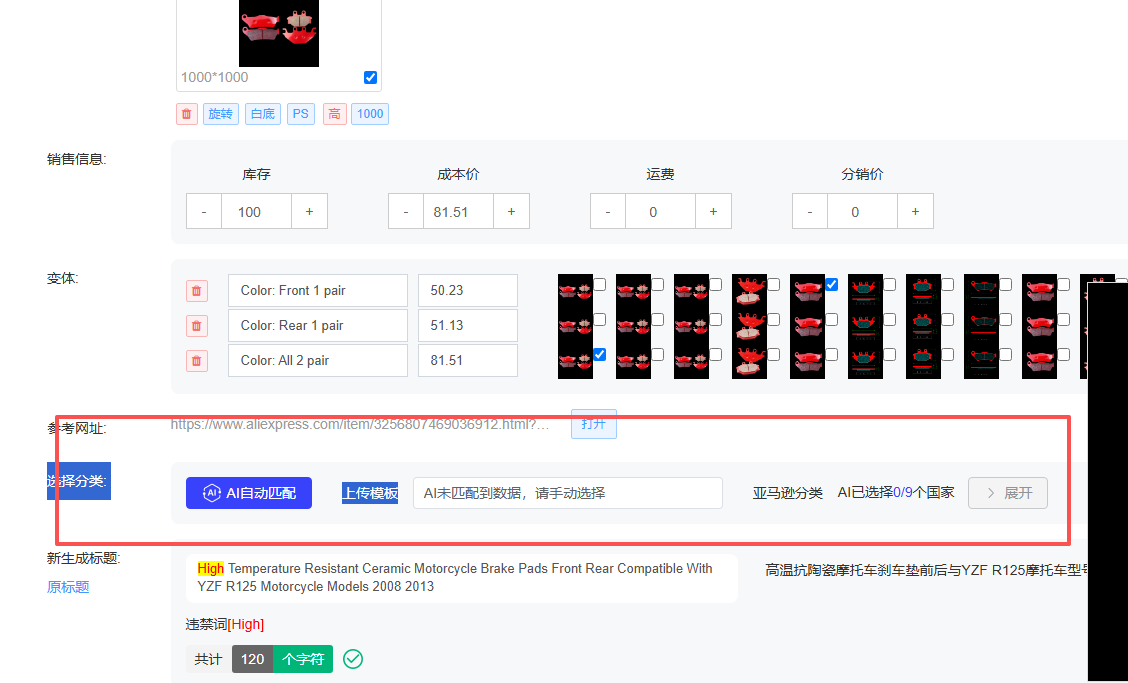Delete the product image with trash icon

click(x=187, y=114)
